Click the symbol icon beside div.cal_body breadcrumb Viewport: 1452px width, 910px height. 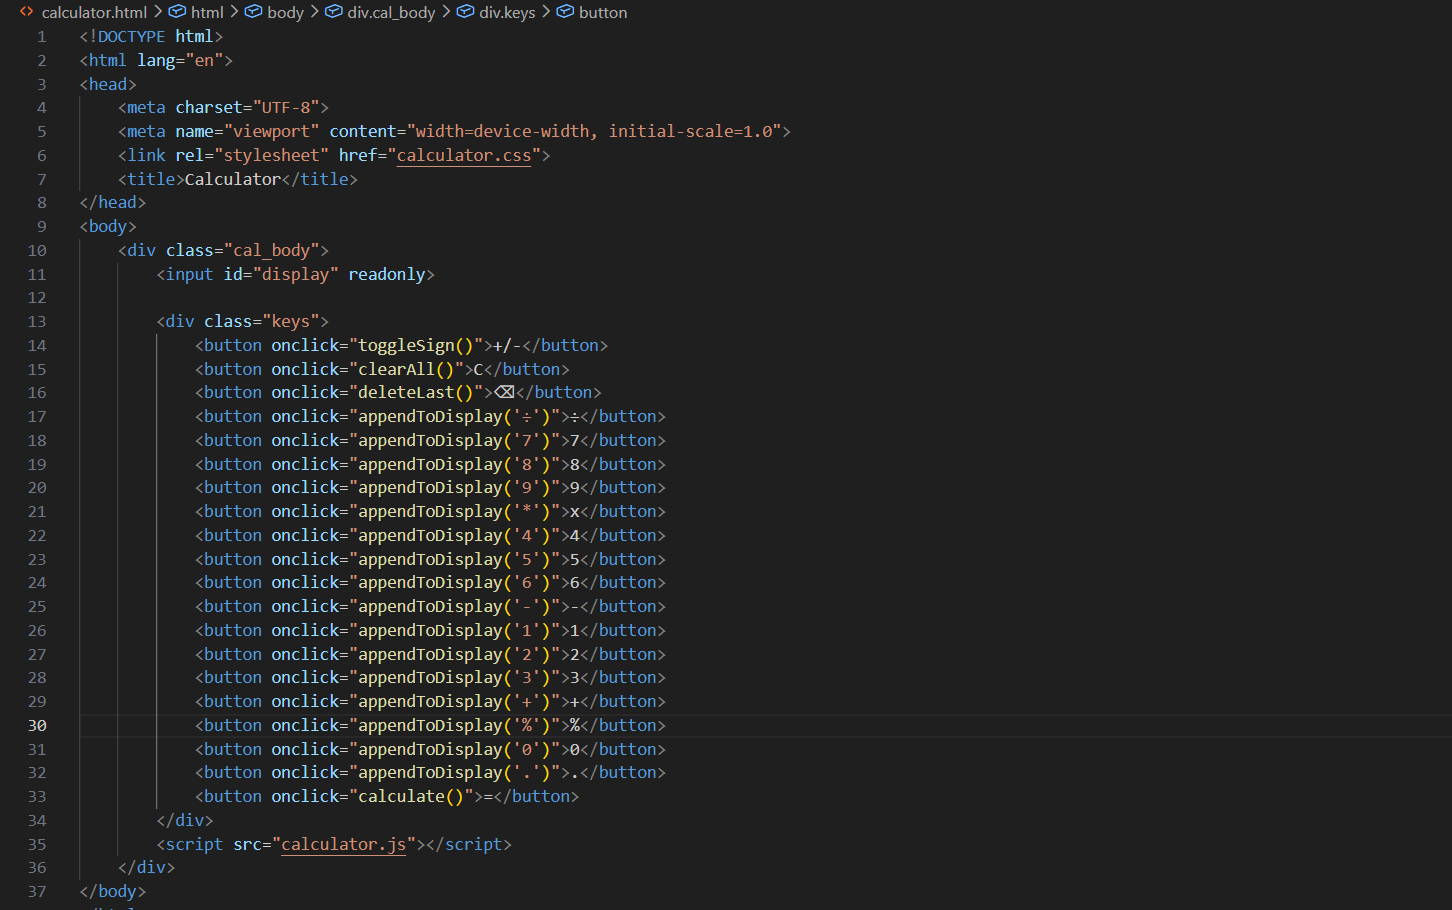(333, 12)
